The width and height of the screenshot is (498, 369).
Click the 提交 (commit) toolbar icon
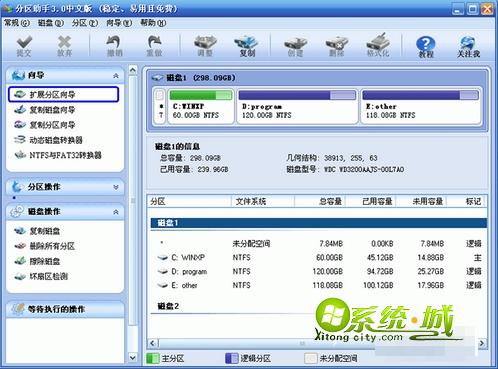[x=24, y=46]
